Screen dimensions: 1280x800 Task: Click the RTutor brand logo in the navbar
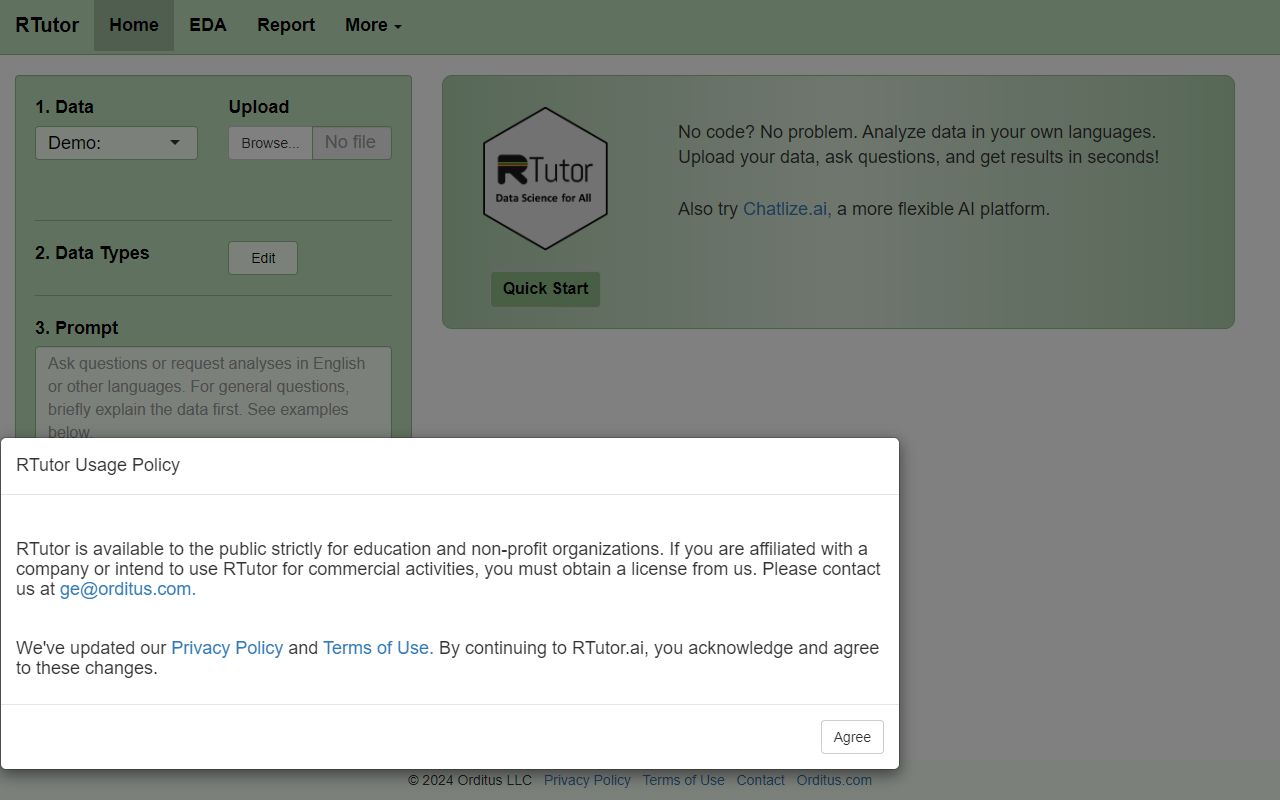tap(46, 25)
